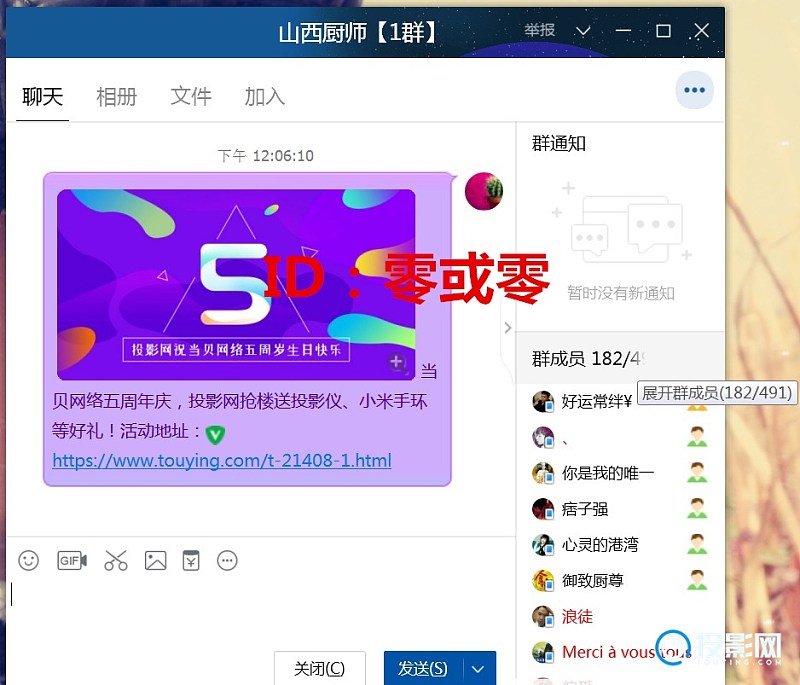Click the 群通知 heading
Viewport: 800px width, 685px height.
(x=559, y=143)
